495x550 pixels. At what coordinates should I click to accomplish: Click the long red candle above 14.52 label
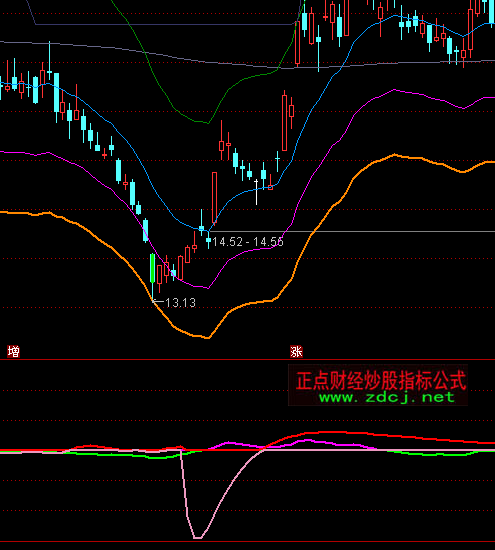point(214,197)
